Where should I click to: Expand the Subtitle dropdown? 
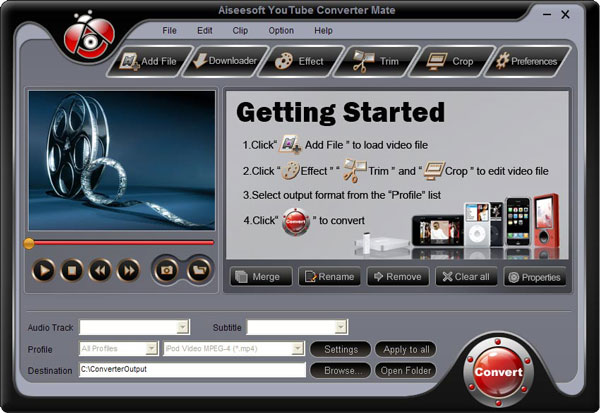pyautogui.click(x=341, y=327)
